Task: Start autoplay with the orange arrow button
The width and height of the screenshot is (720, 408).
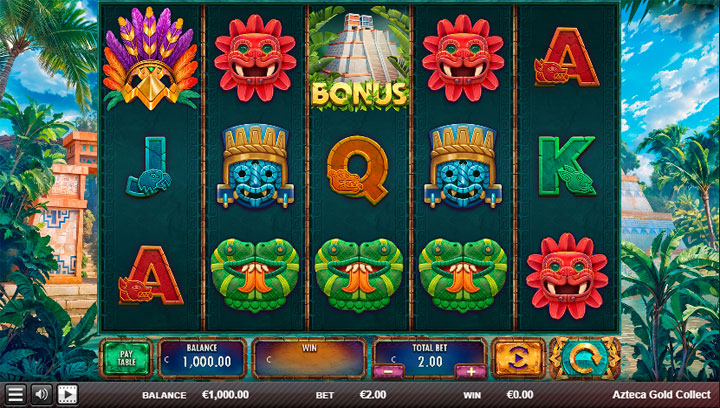Action: click(x=518, y=358)
